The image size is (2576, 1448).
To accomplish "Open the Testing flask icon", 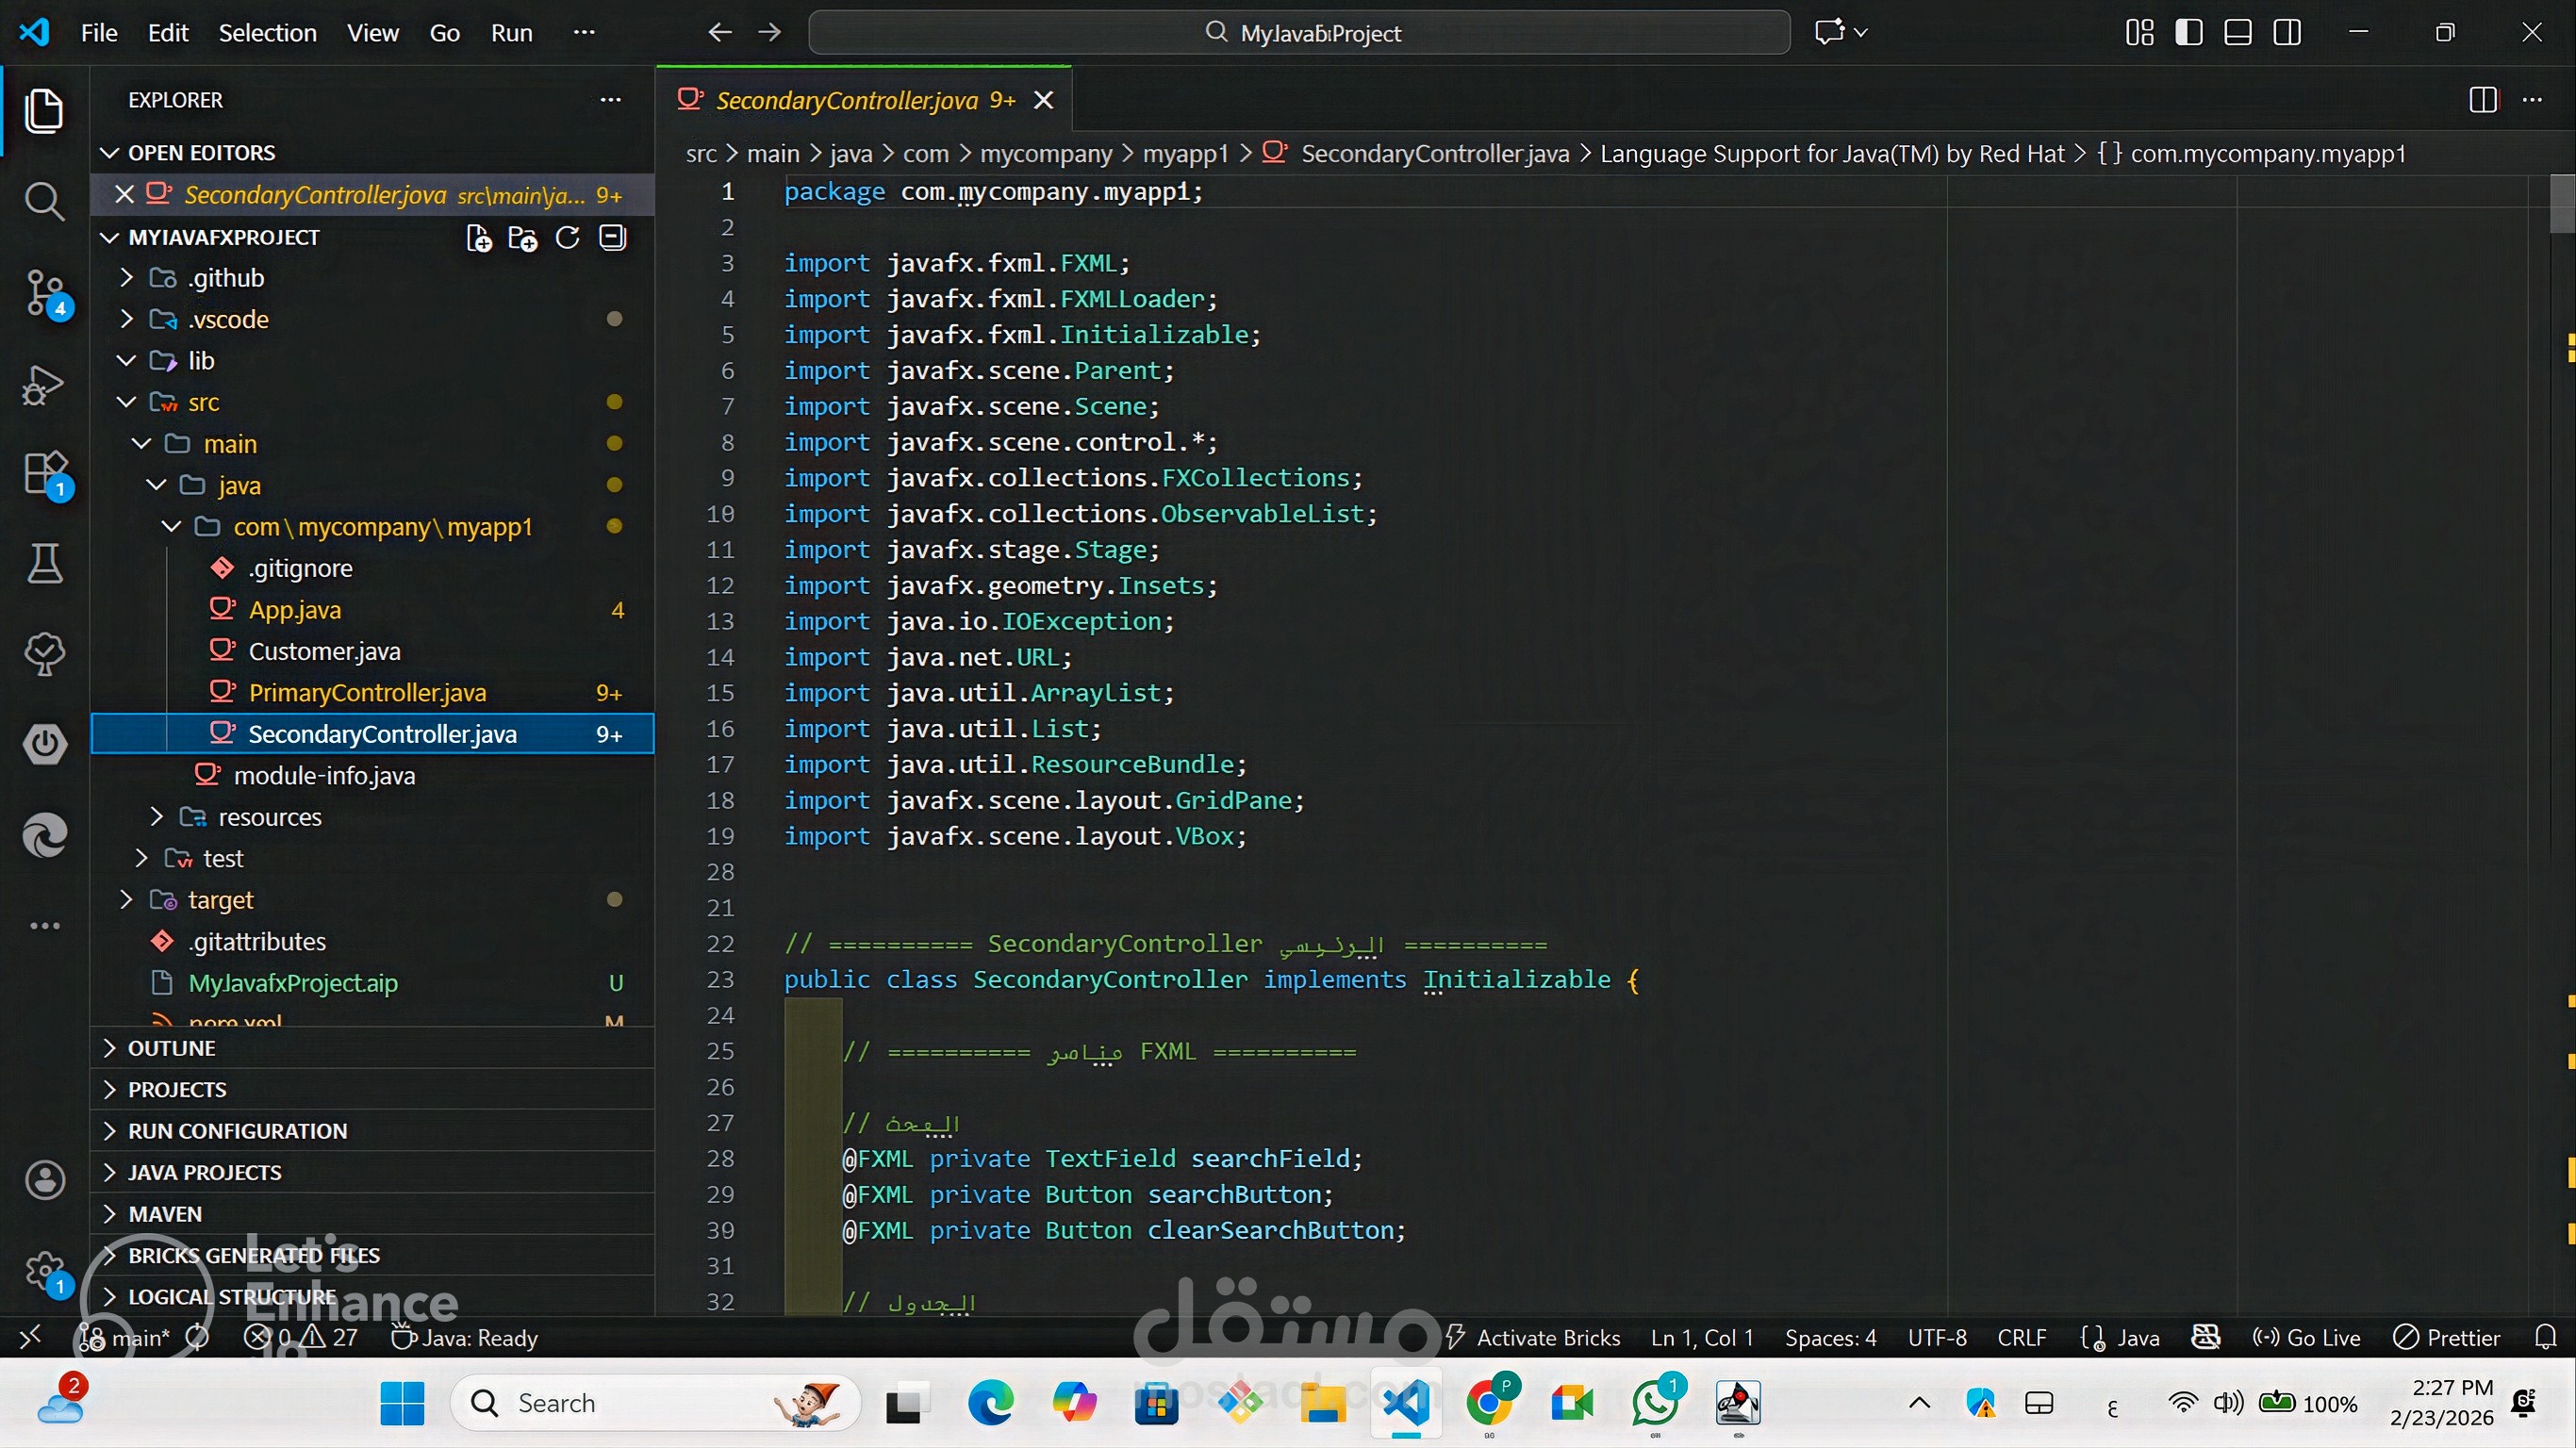I will click(x=44, y=564).
